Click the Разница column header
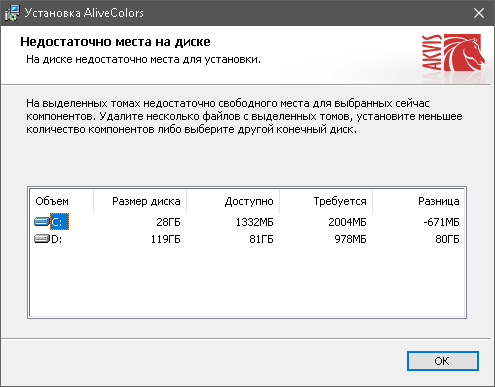 click(419, 201)
